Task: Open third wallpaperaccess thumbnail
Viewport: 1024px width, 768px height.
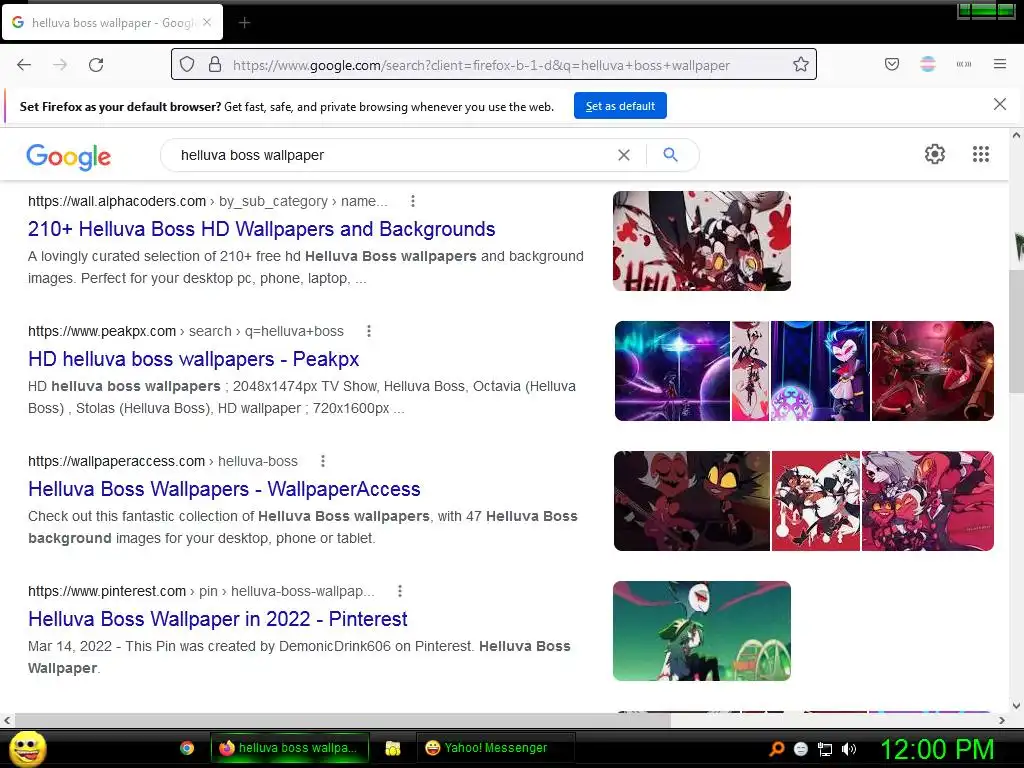Action: click(x=927, y=501)
